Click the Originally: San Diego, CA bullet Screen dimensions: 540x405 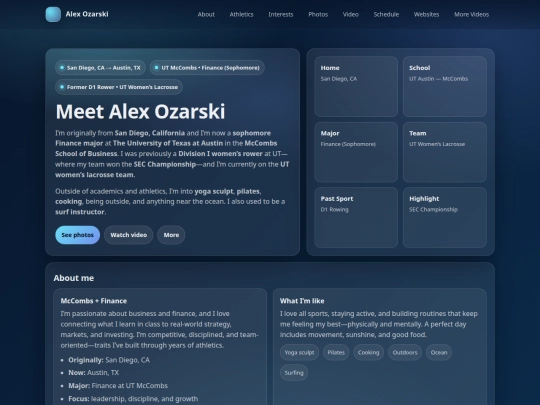(x=109, y=360)
